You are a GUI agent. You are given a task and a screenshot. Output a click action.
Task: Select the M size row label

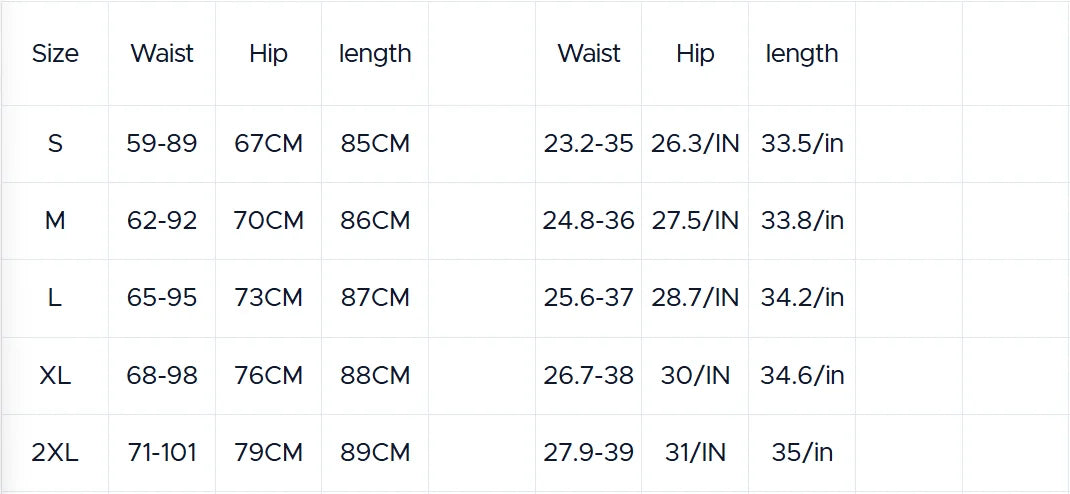pyautogui.click(x=55, y=221)
